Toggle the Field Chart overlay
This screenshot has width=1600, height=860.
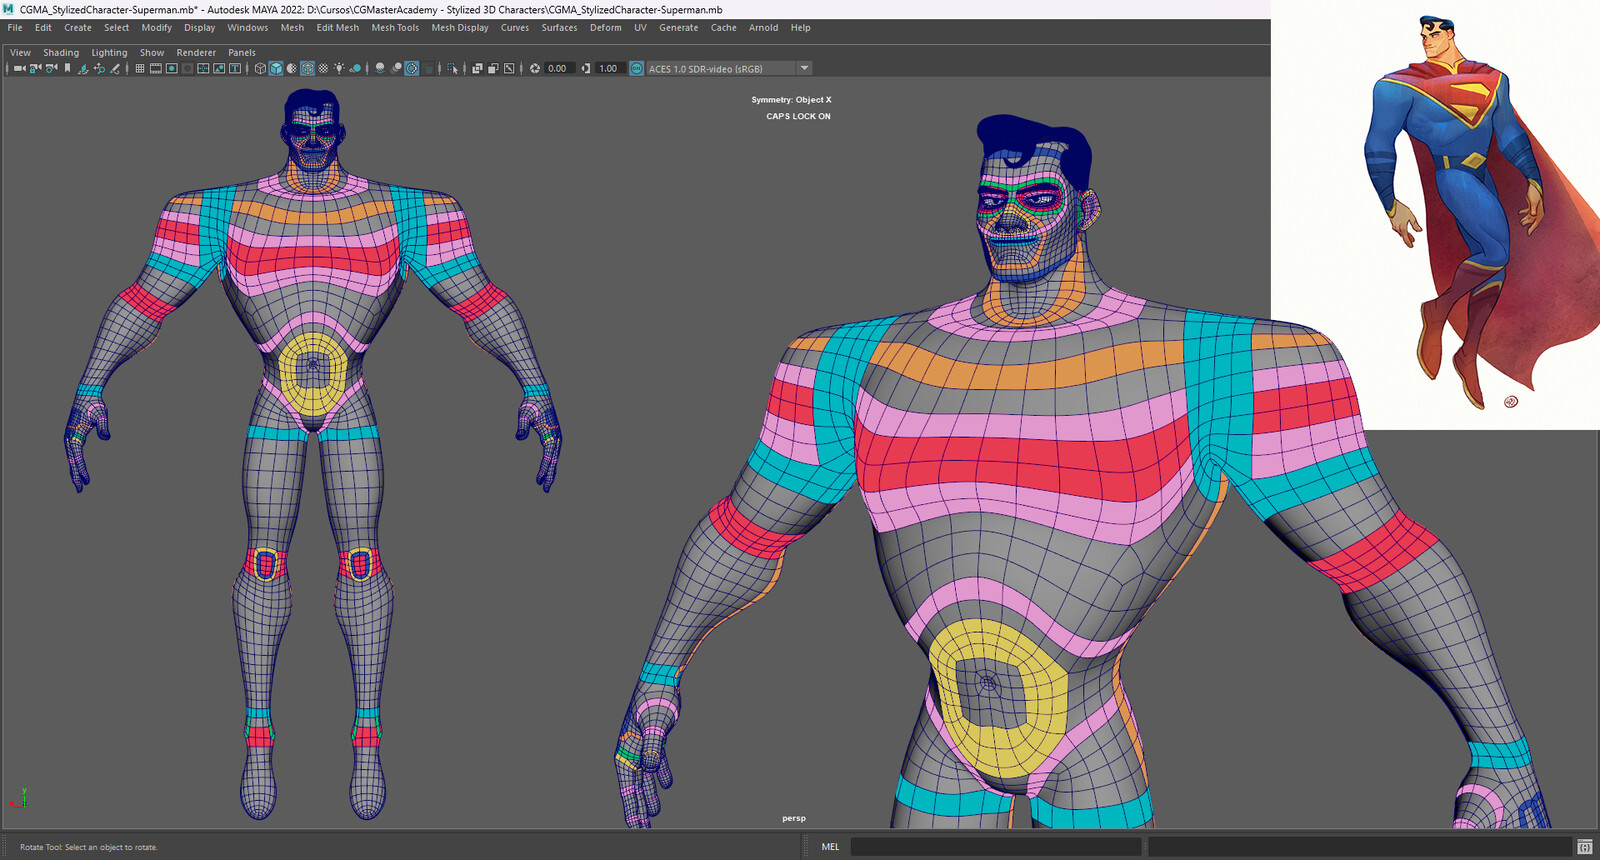coord(203,68)
